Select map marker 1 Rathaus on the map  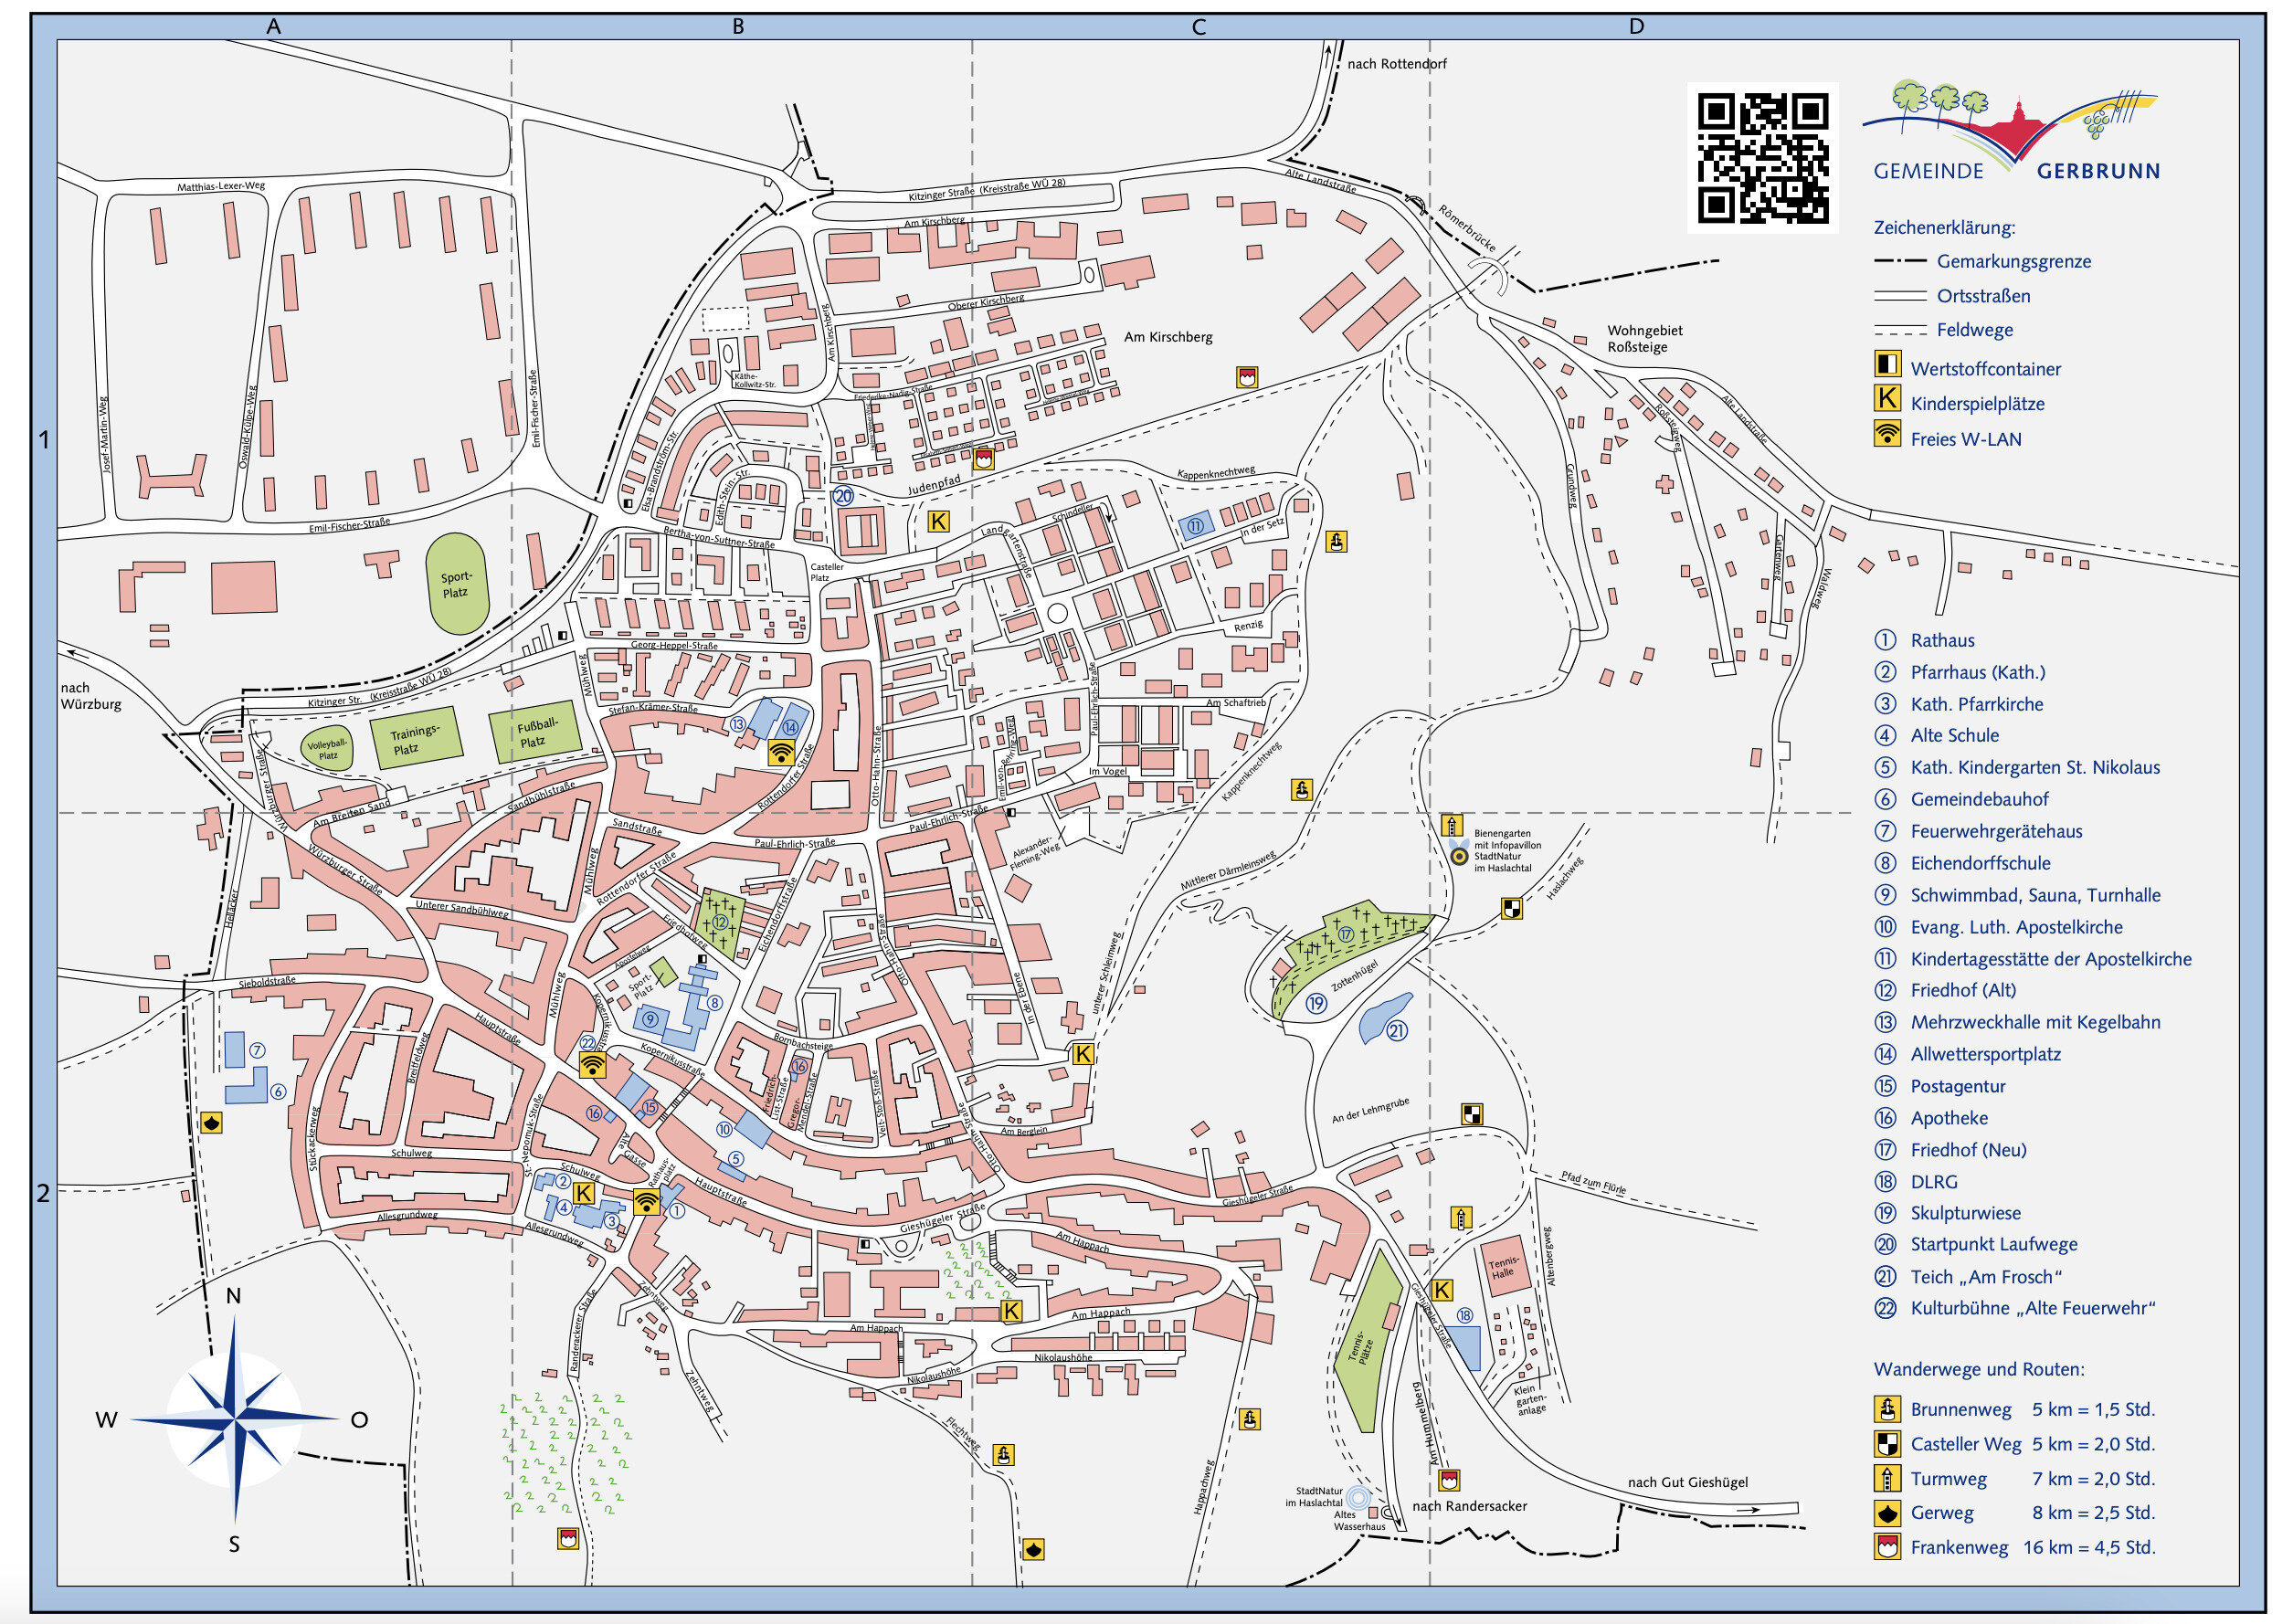676,1210
